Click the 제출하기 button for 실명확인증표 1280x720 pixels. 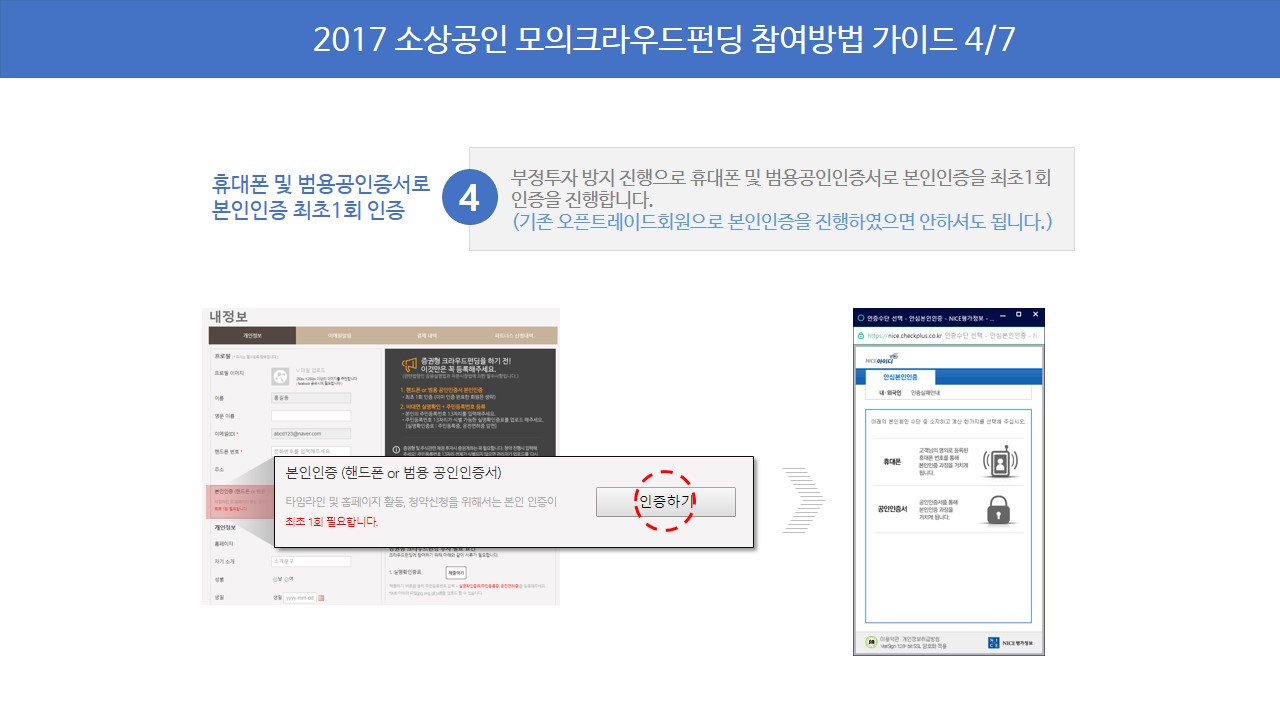point(456,573)
